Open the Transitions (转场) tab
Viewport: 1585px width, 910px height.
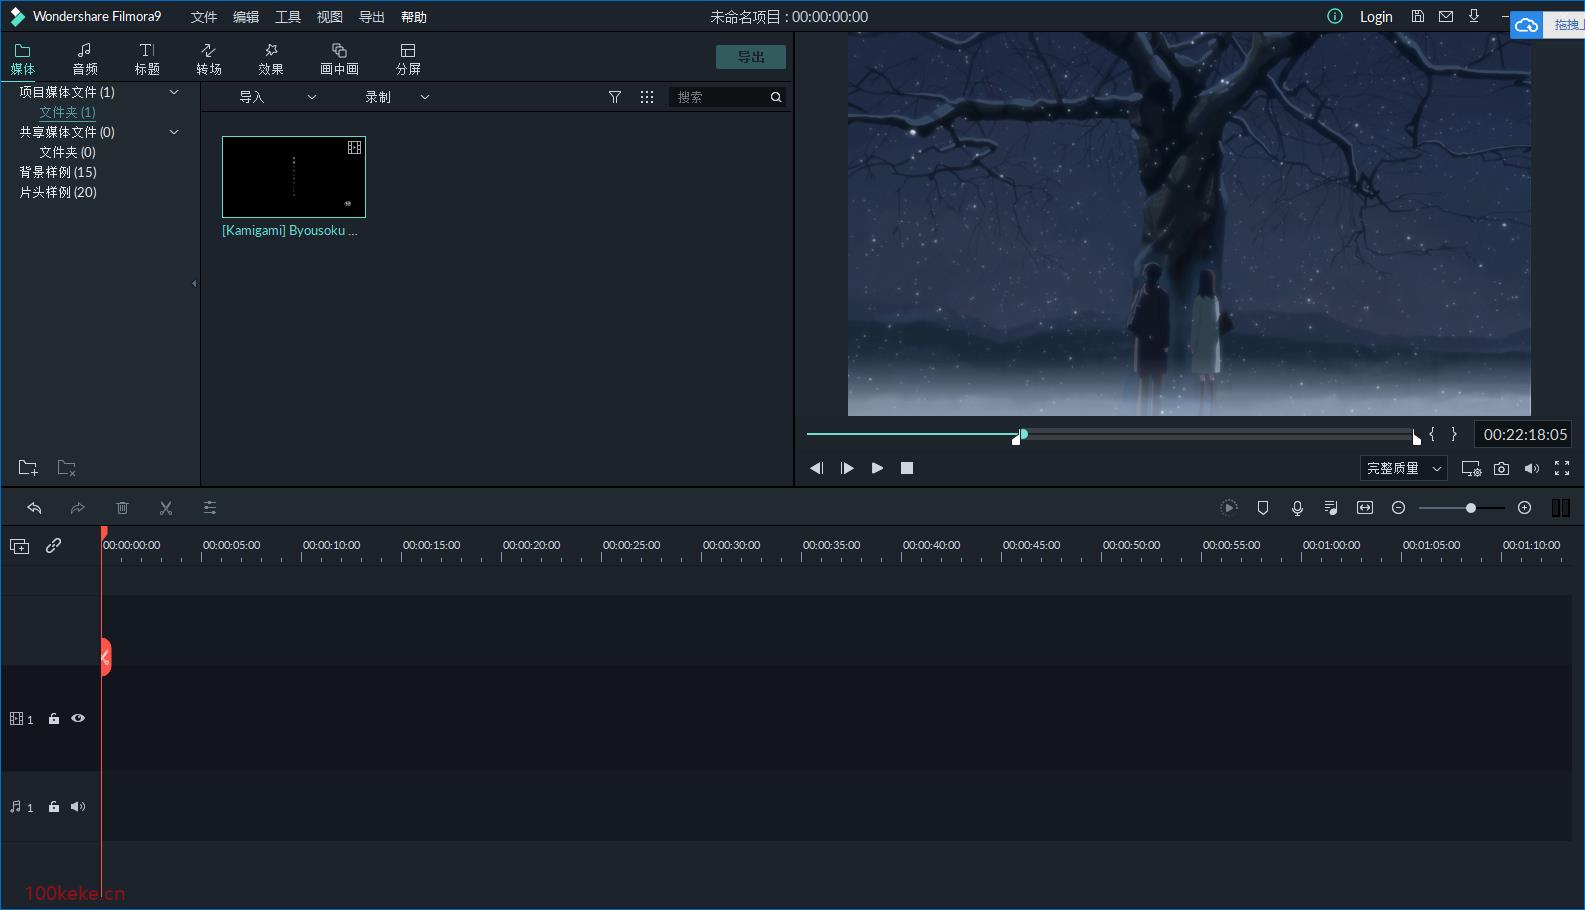coord(209,59)
